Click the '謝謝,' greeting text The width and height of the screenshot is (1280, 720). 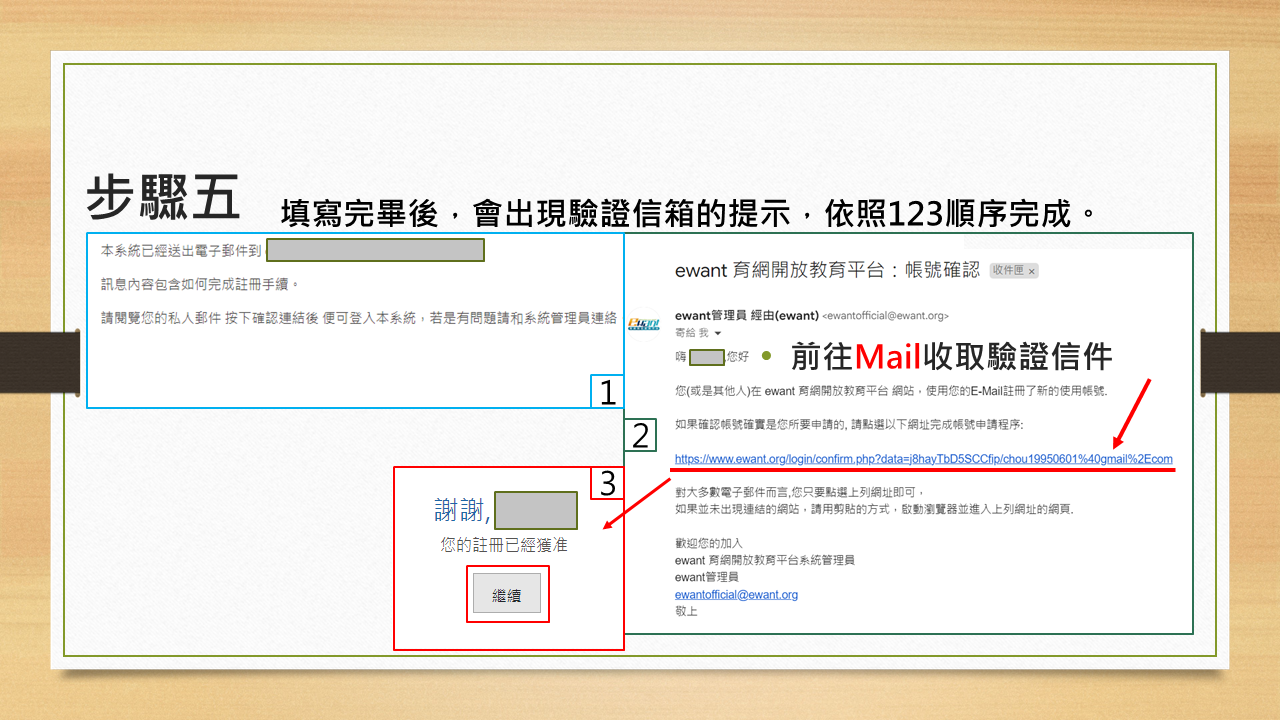coord(463,510)
